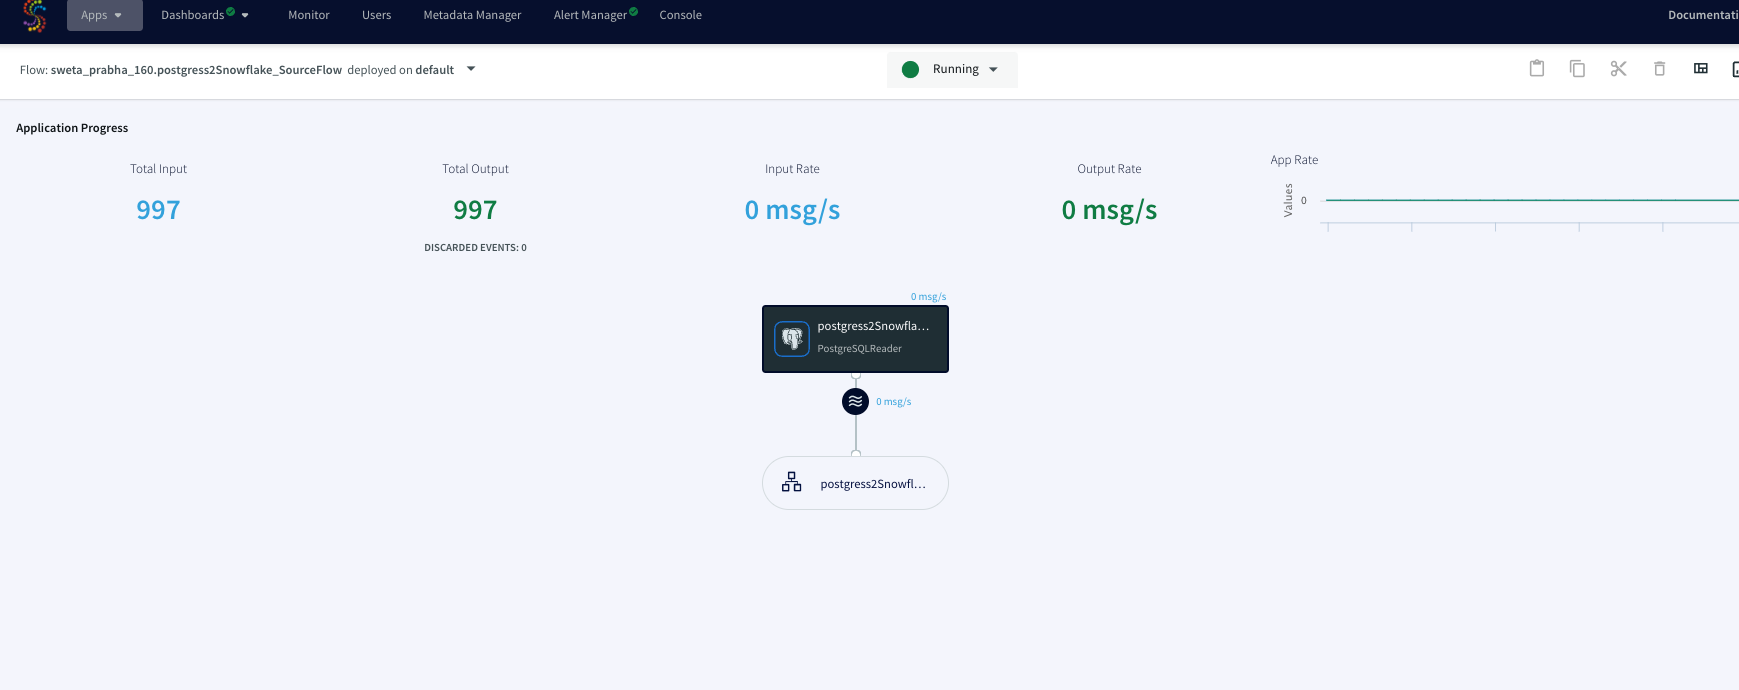
Task: Open the Users page
Action: pos(376,15)
